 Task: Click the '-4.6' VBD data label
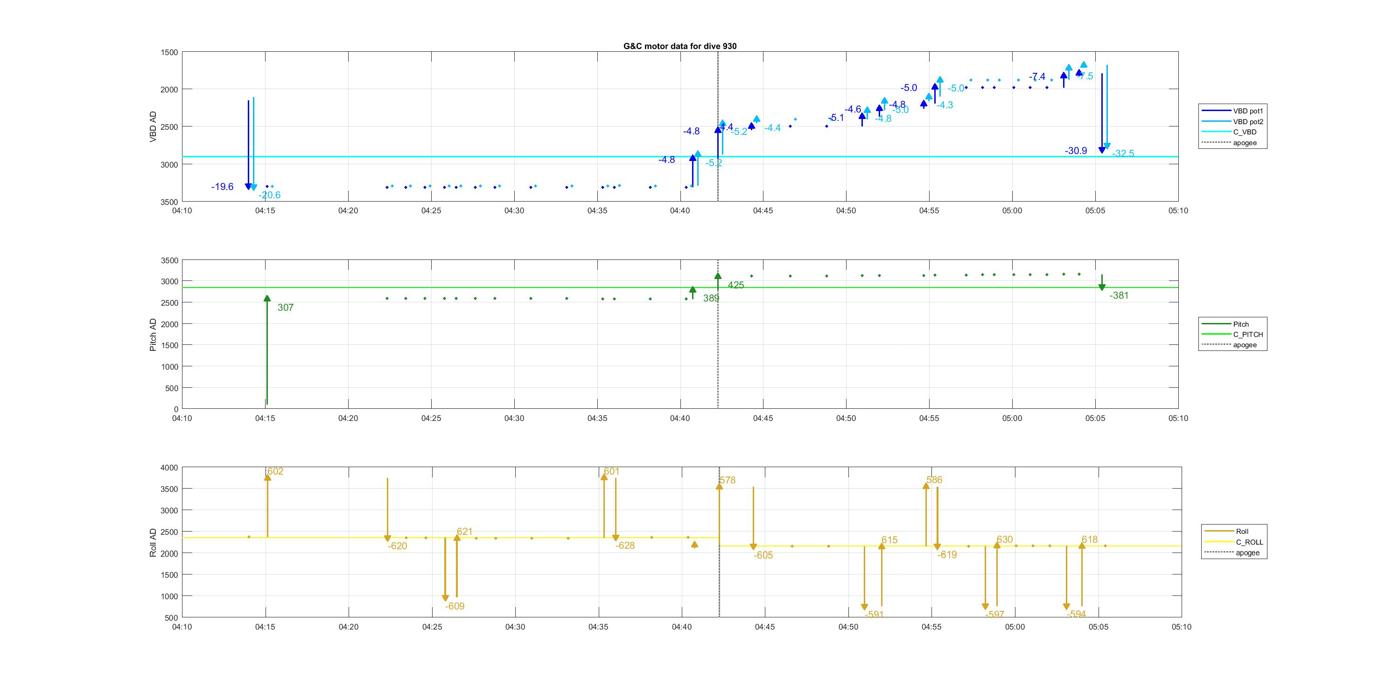pos(852,109)
